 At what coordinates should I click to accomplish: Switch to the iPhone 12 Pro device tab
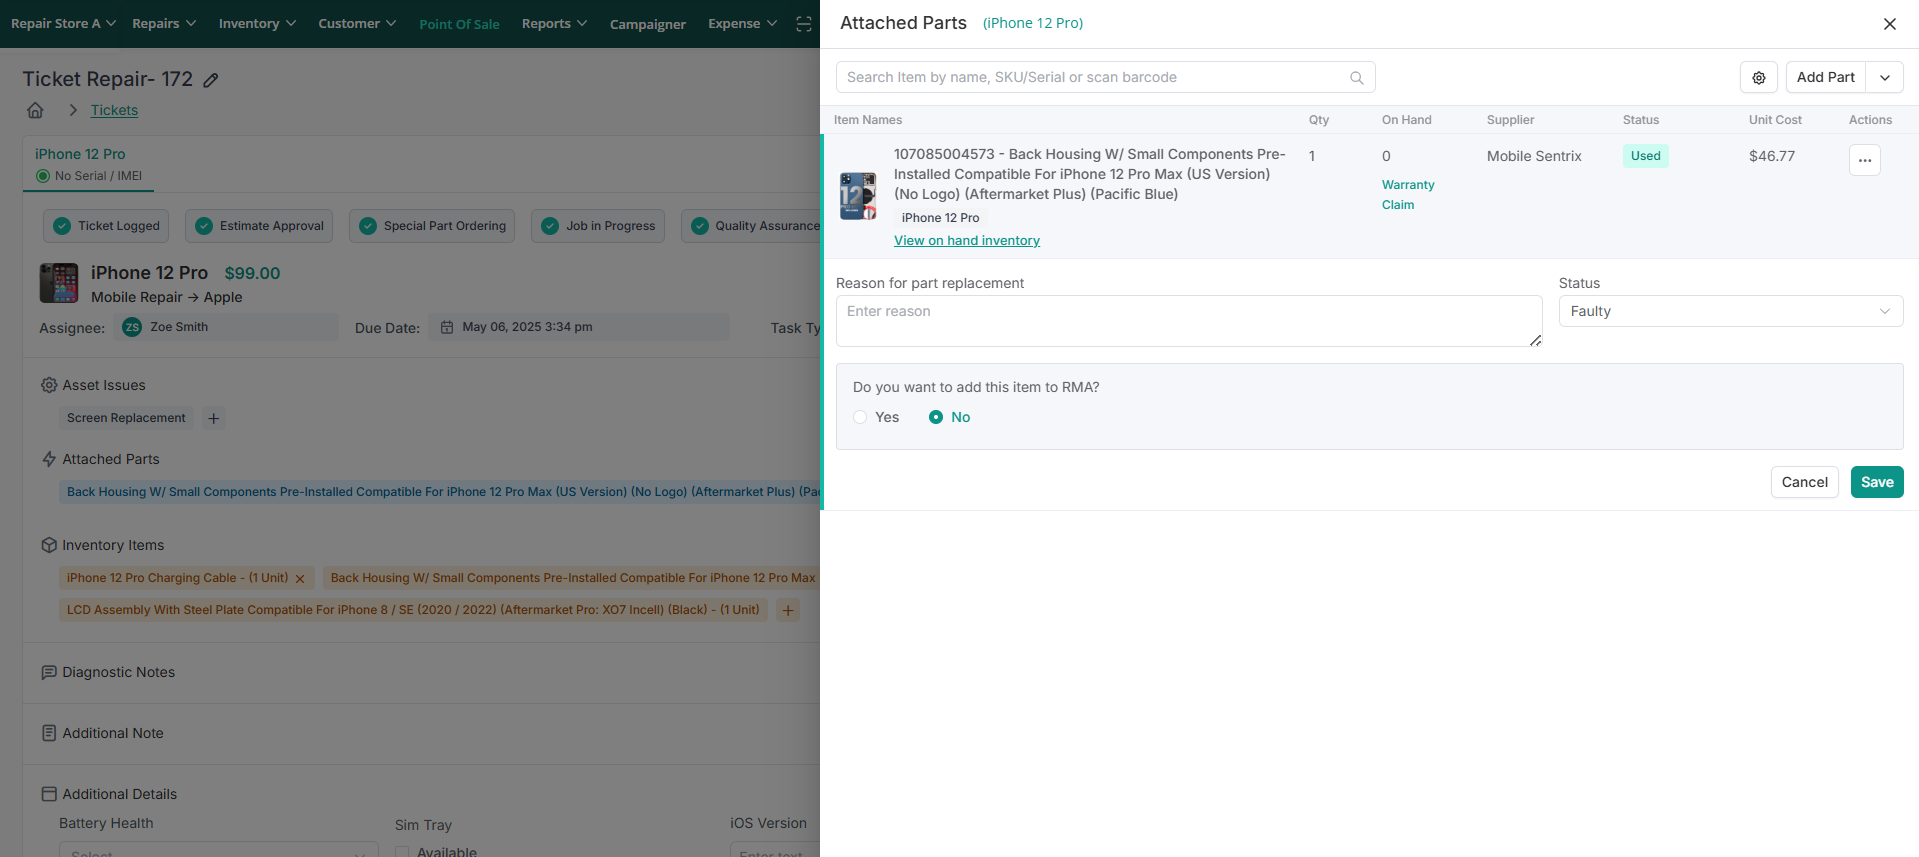(x=88, y=164)
